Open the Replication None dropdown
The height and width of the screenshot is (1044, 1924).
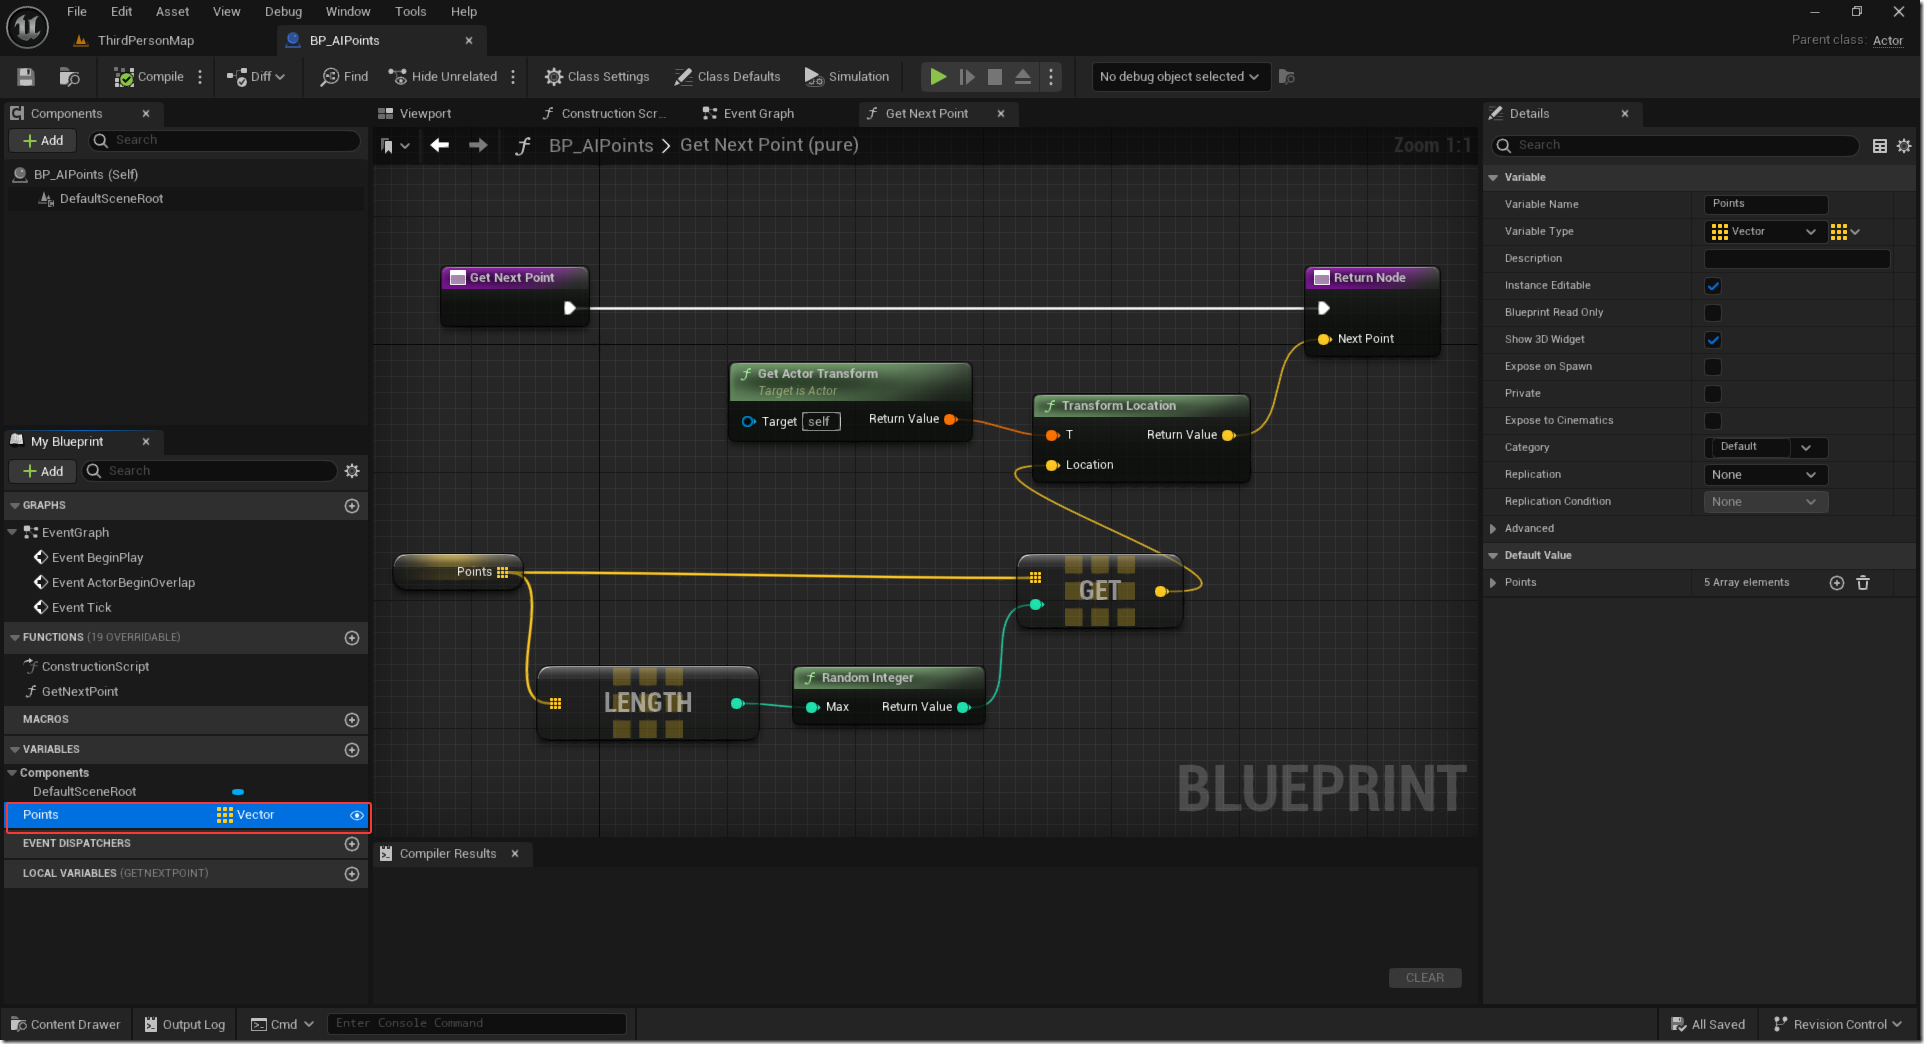point(1766,475)
